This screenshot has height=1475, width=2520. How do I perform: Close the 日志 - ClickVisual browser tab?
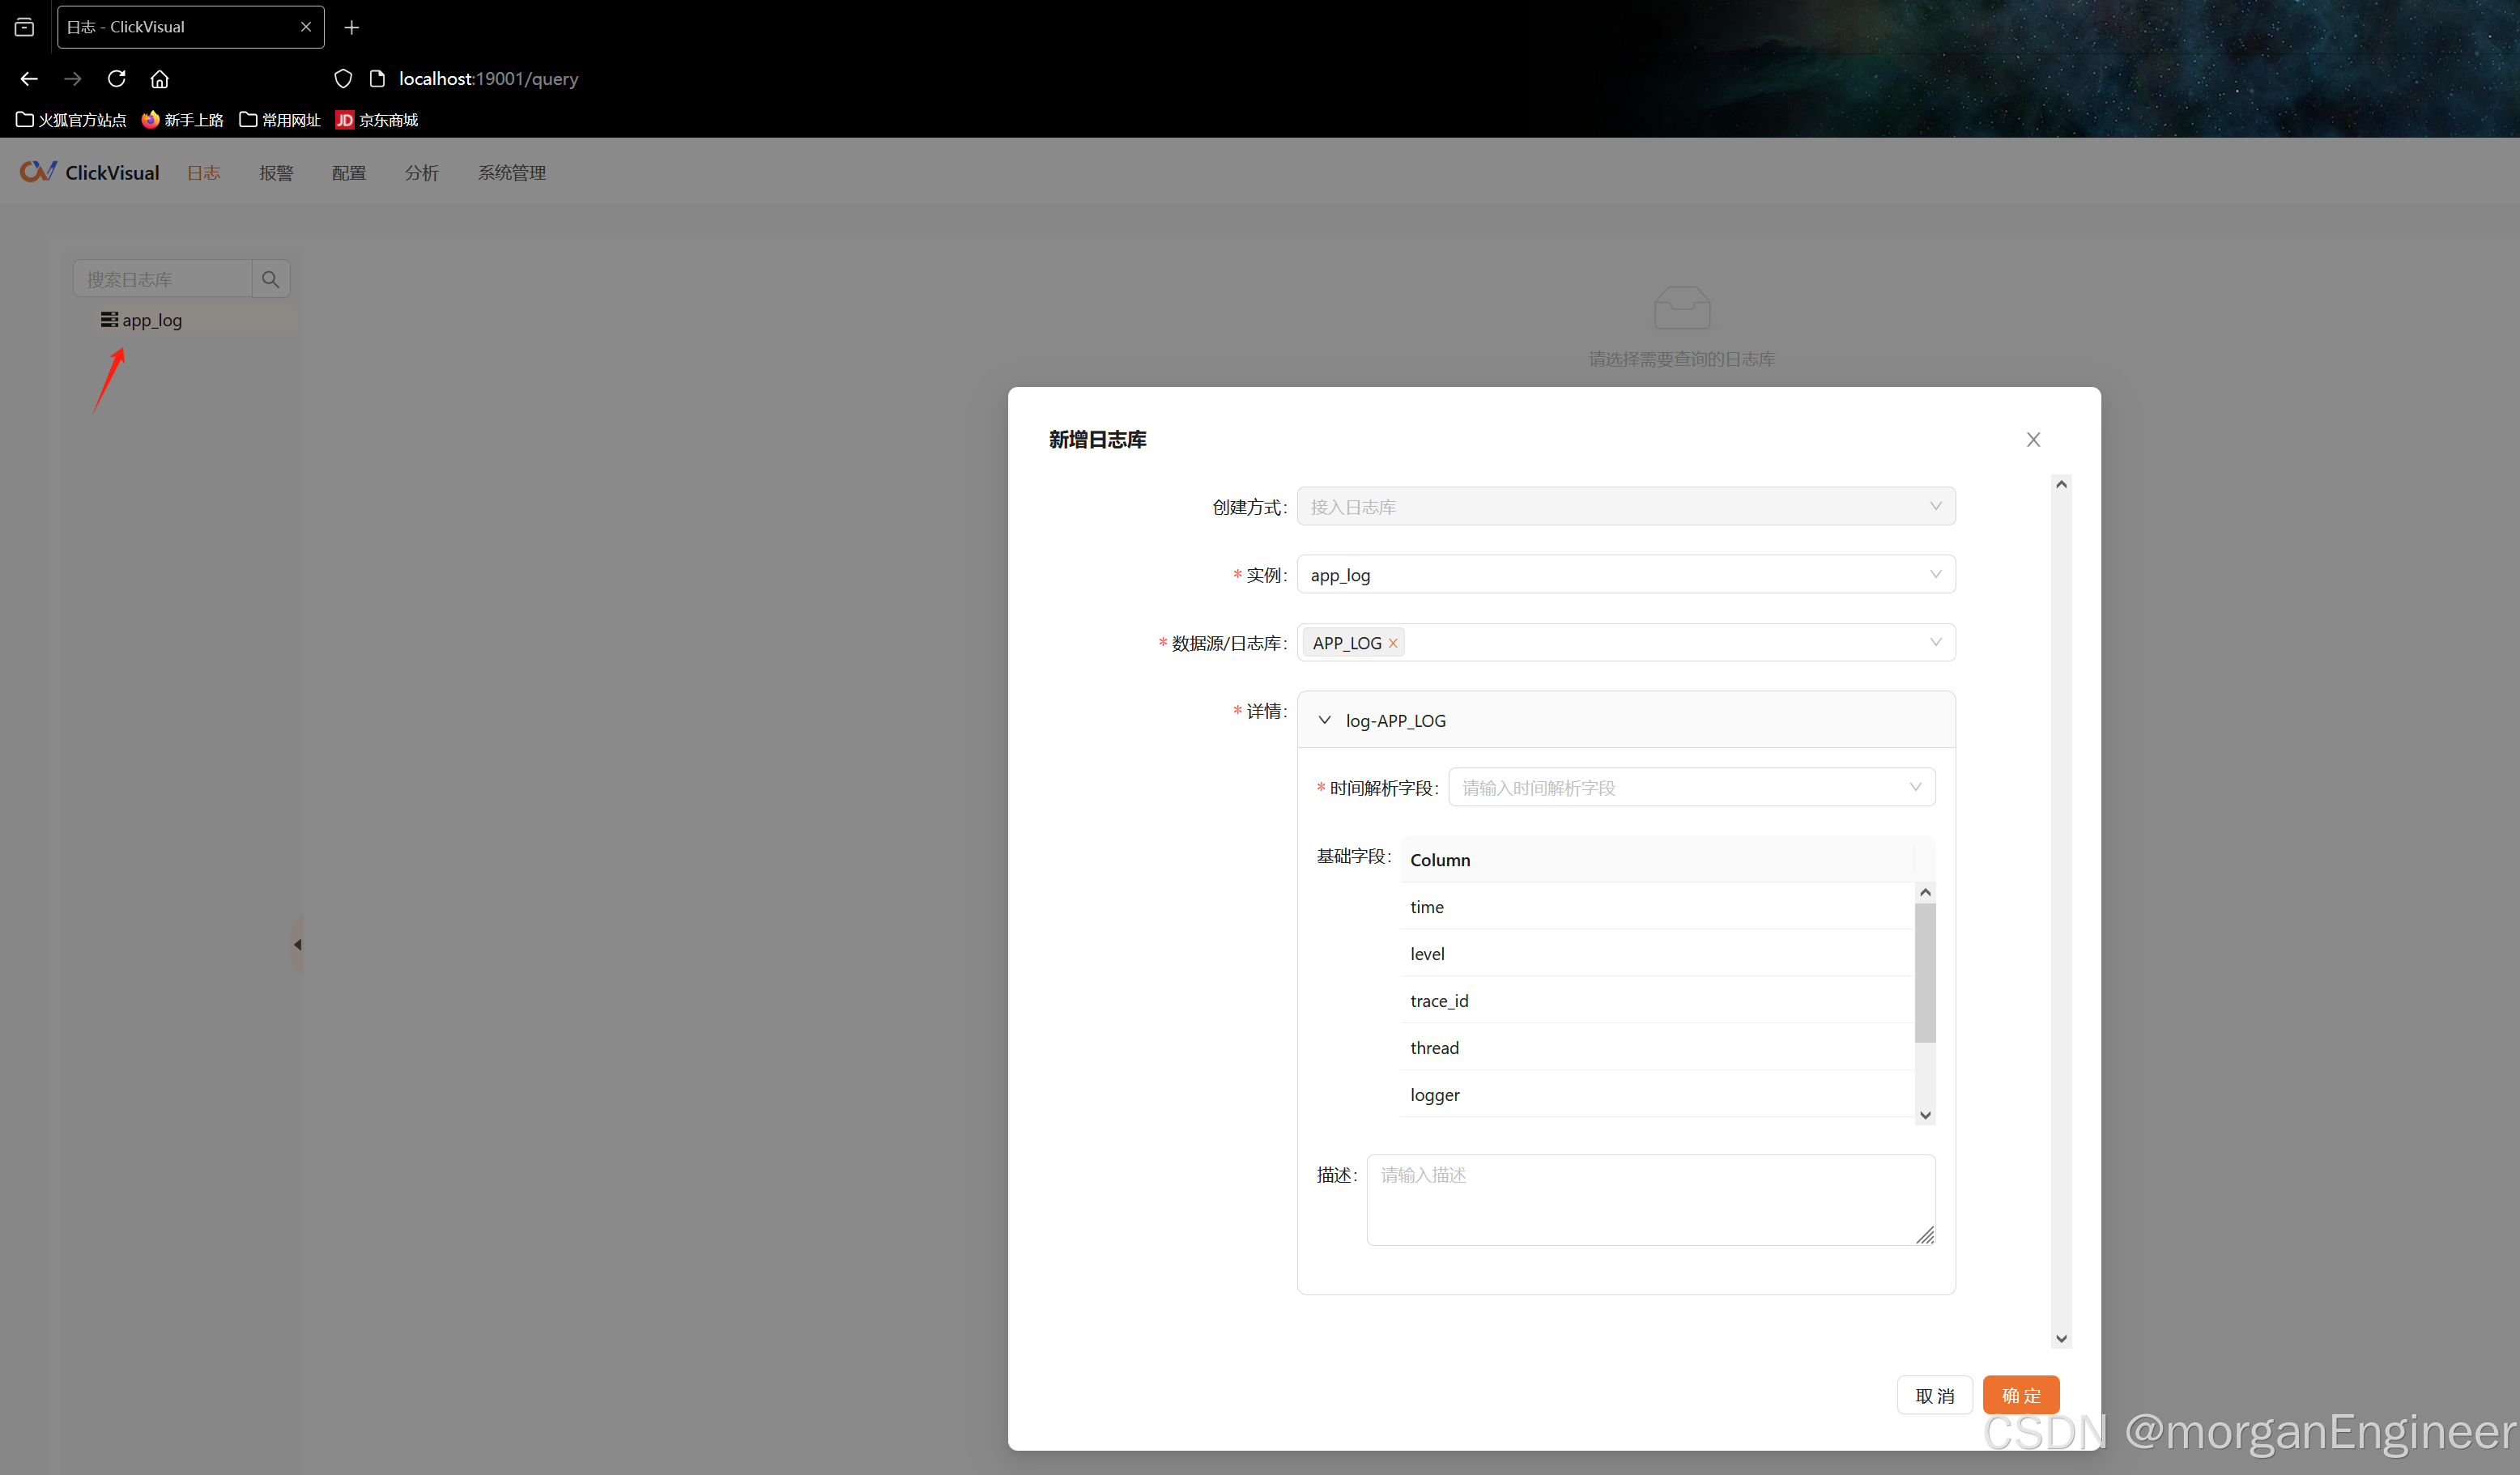pos(306,27)
